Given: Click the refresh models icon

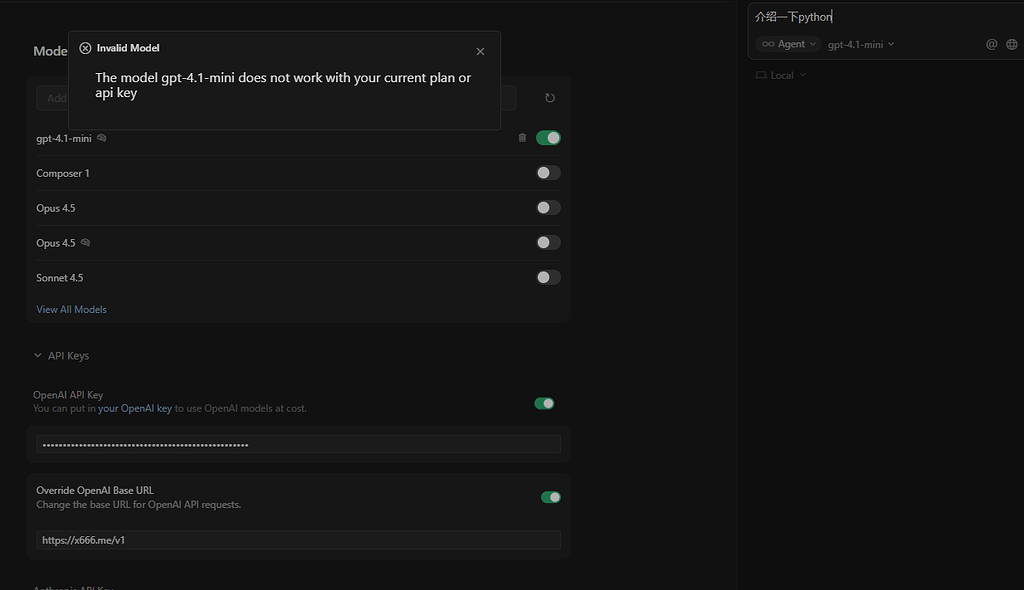Looking at the screenshot, I should 550,98.
